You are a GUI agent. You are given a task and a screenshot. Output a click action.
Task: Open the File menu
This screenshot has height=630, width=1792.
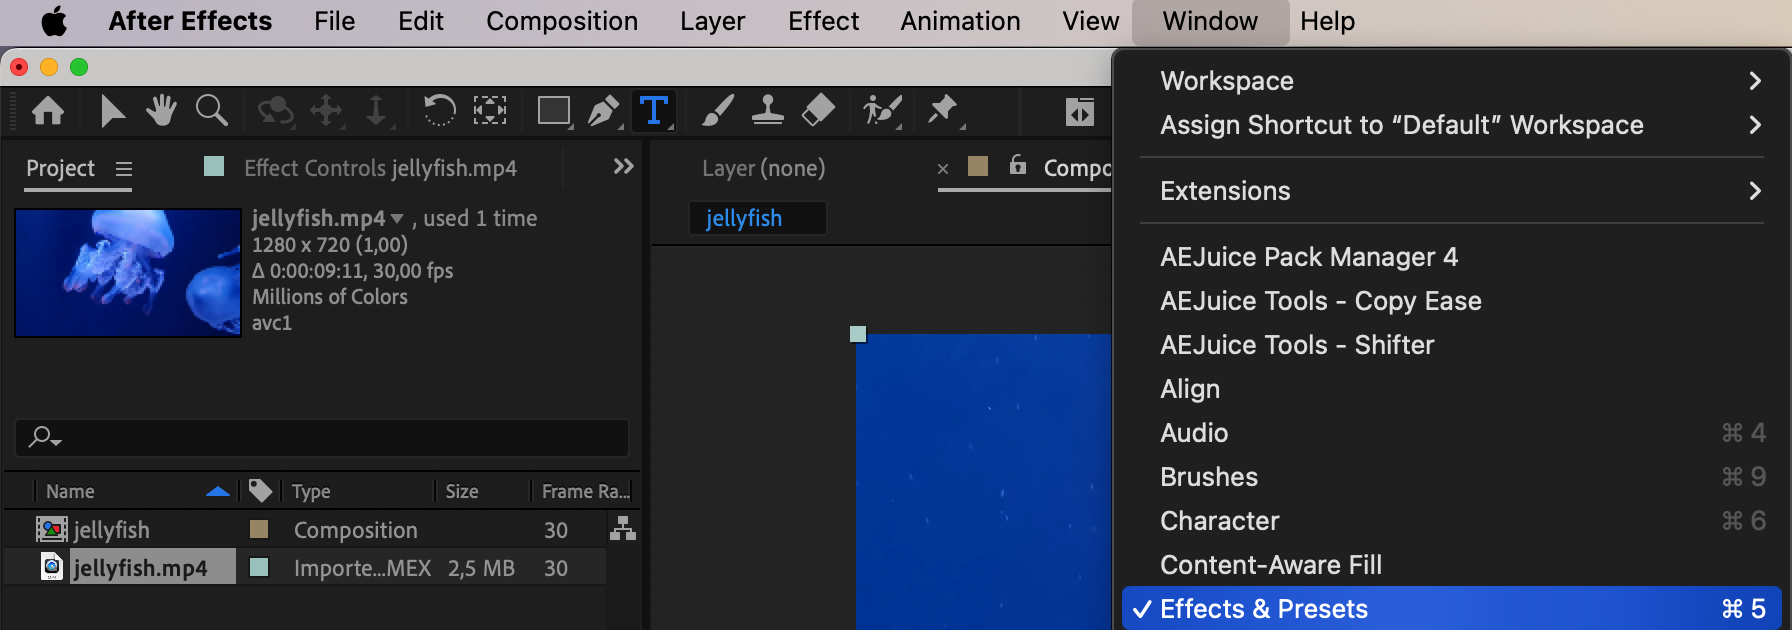click(x=334, y=21)
